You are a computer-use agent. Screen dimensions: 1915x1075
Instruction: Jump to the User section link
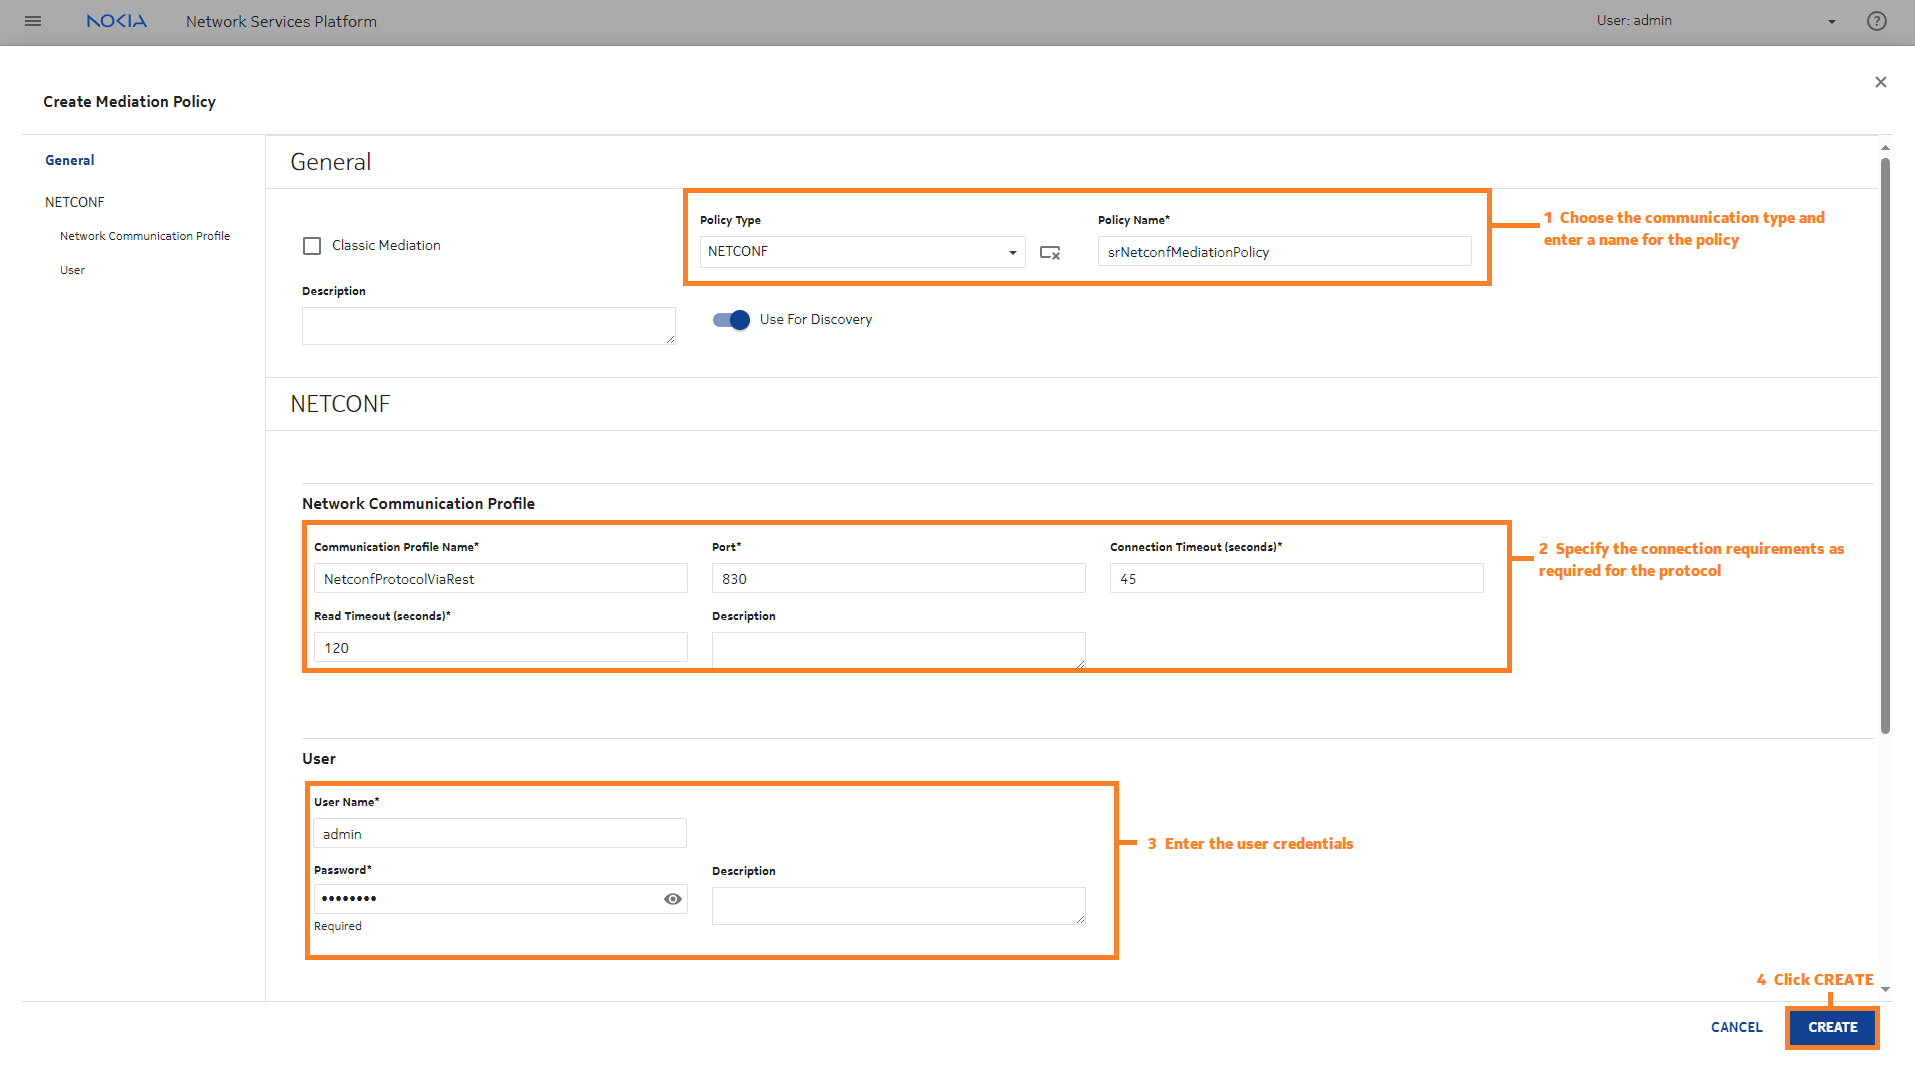72,270
